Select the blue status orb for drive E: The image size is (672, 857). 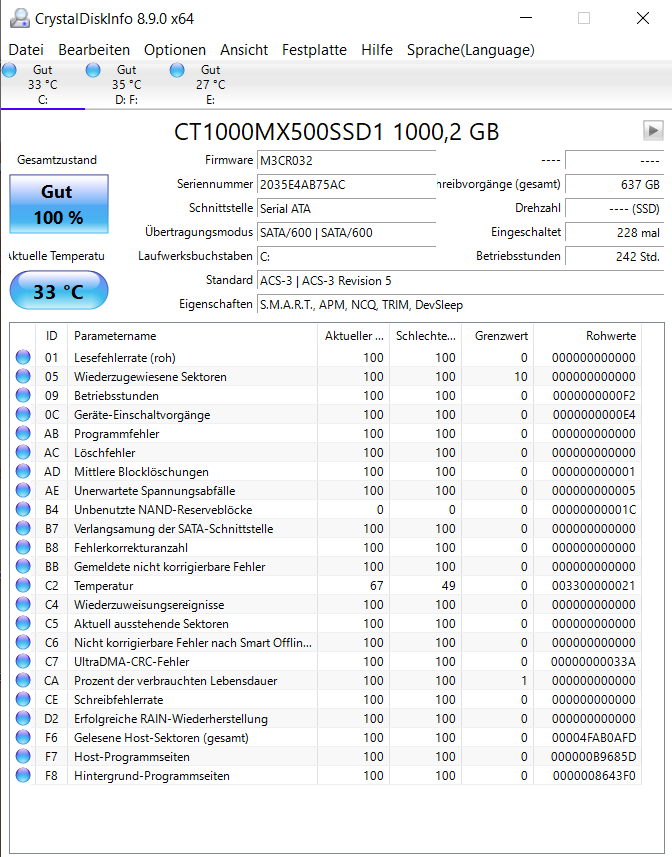[x=177, y=70]
